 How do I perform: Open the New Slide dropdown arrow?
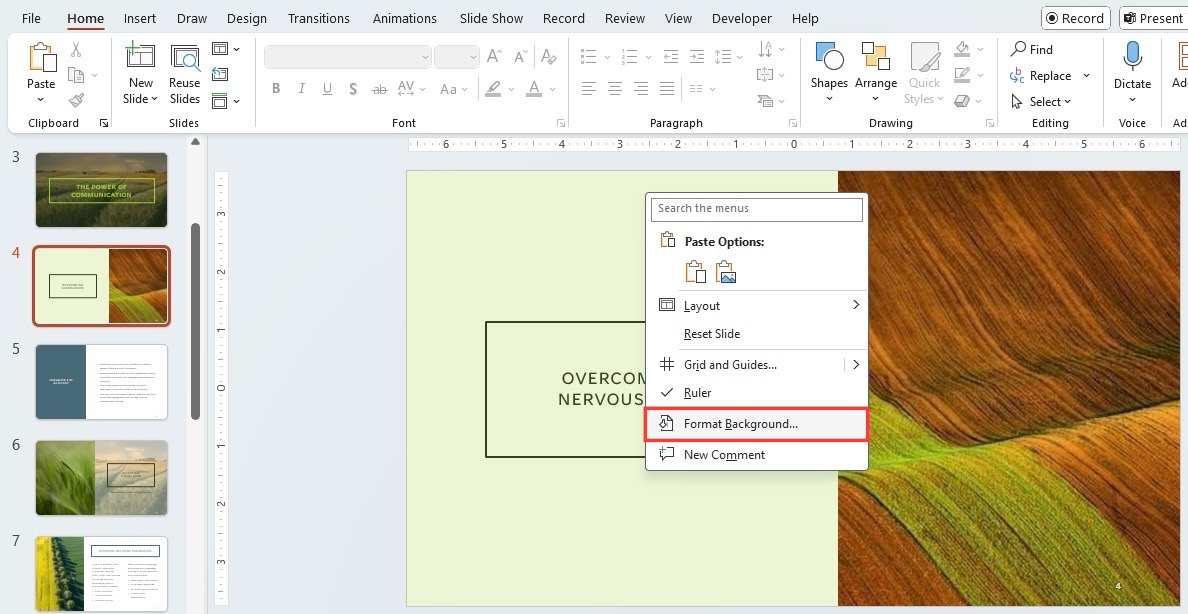pyautogui.click(x=155, y=99)
